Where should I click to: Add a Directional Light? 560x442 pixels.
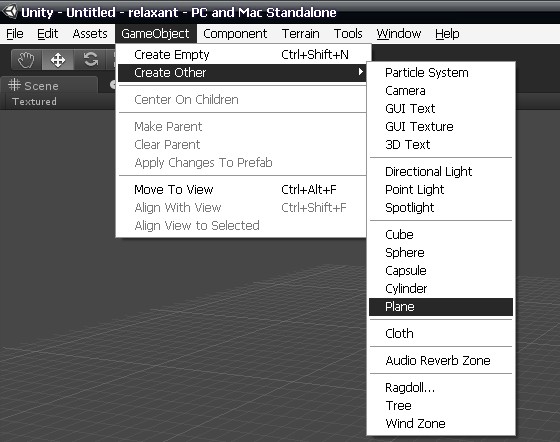pos(441,172)
